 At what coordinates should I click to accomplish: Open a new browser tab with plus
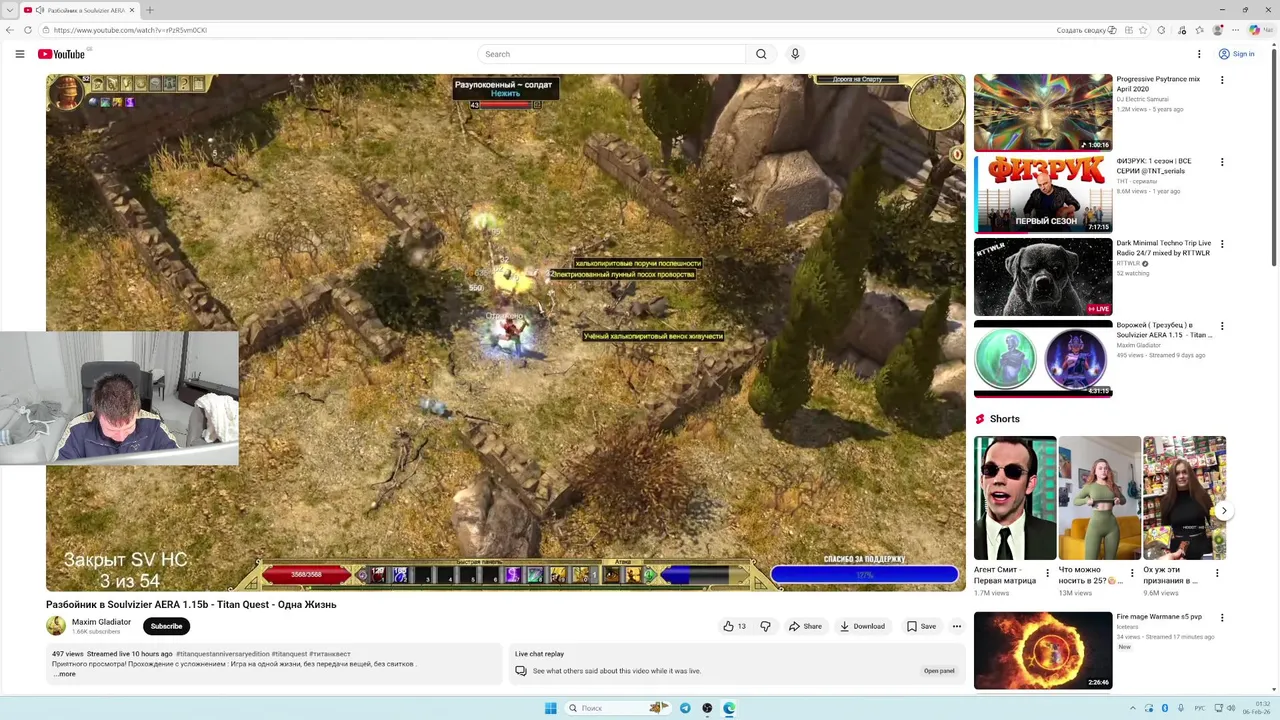point(150,10)
